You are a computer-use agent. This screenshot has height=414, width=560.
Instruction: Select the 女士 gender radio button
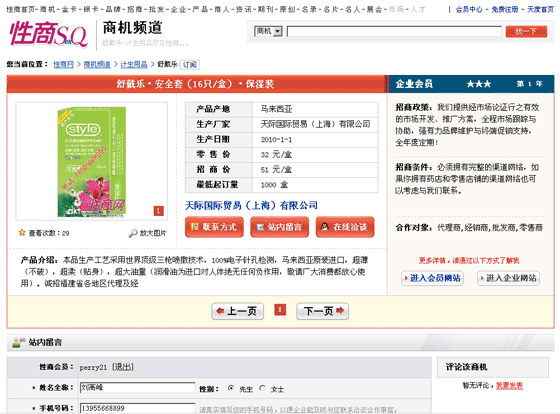pyautogui.click(x=262, y=388)
